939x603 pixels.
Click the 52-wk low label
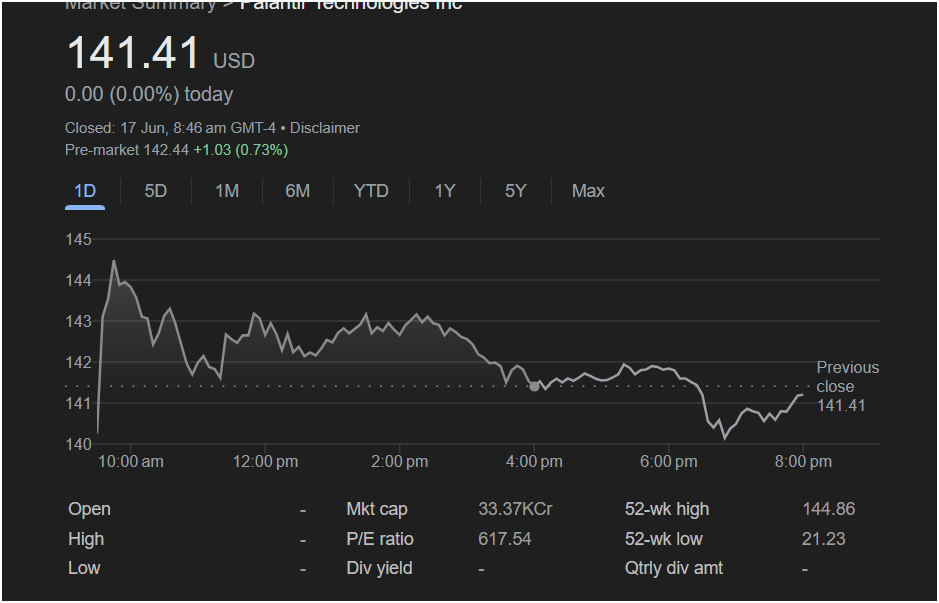click(x=664, y=539)
